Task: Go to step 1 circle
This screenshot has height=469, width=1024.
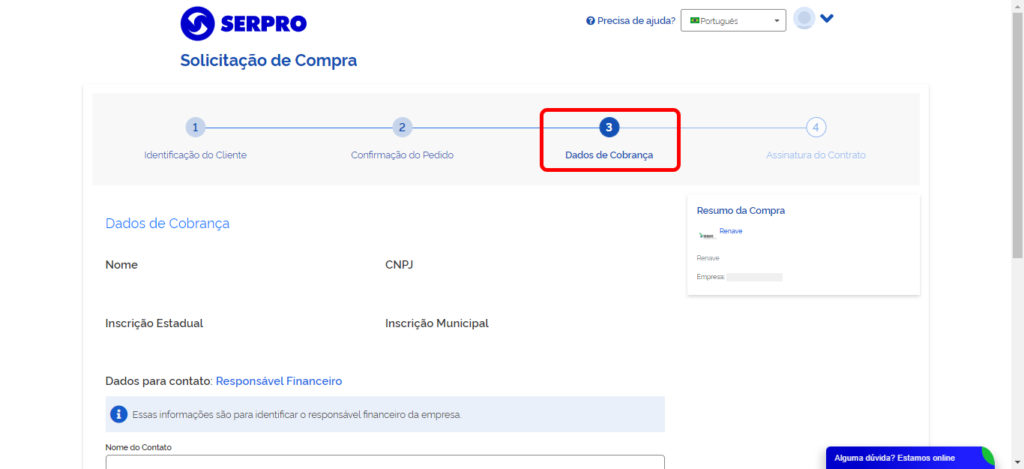Action: [x=195, y=127]
